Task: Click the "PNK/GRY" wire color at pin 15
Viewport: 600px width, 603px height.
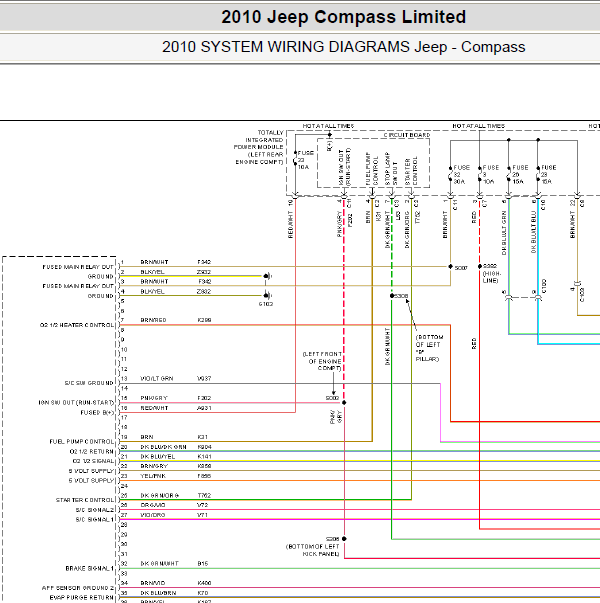Action: pyautogui.click(x=154, y=398)
